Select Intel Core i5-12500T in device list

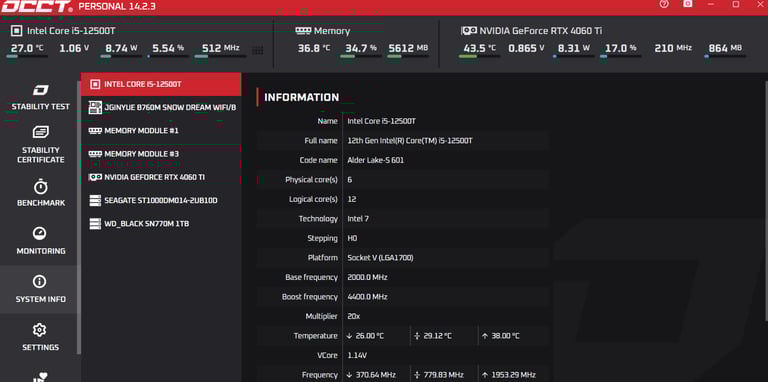click(161, 84)
